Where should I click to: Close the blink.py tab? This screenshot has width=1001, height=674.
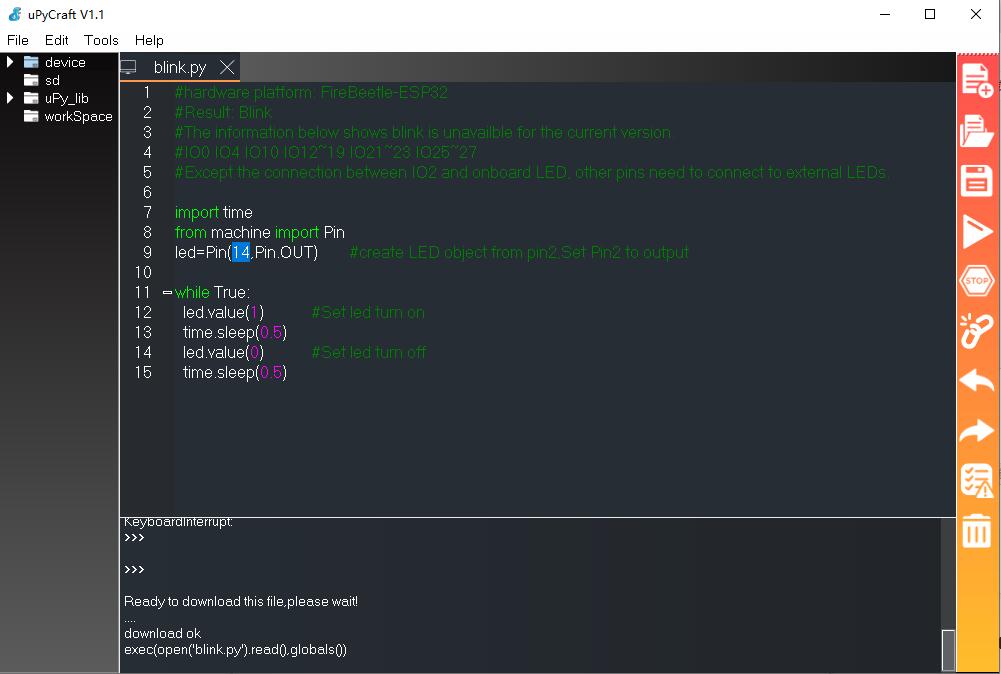pyautogui.click(x=227, y=67)
